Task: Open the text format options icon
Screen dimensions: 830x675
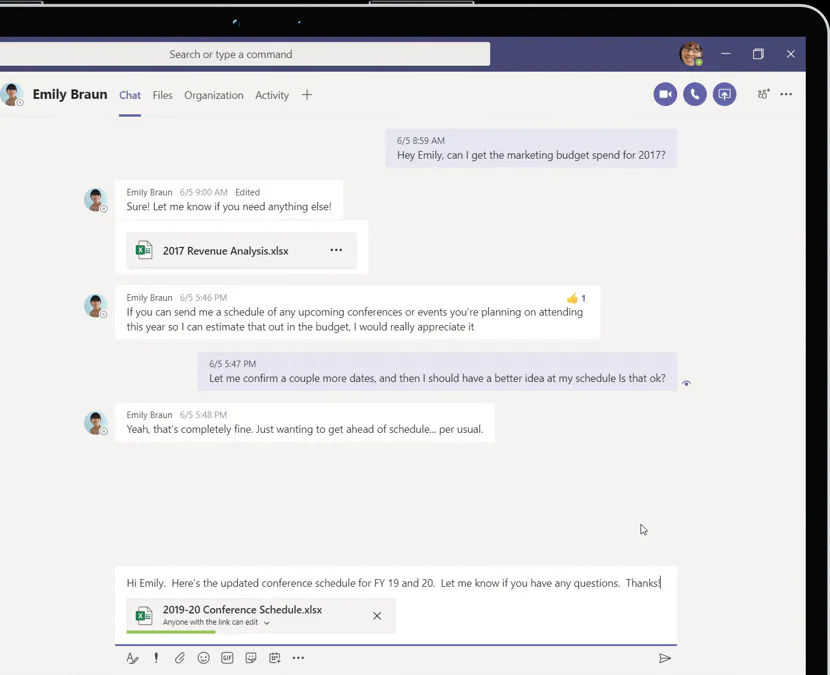Action: 132,658
